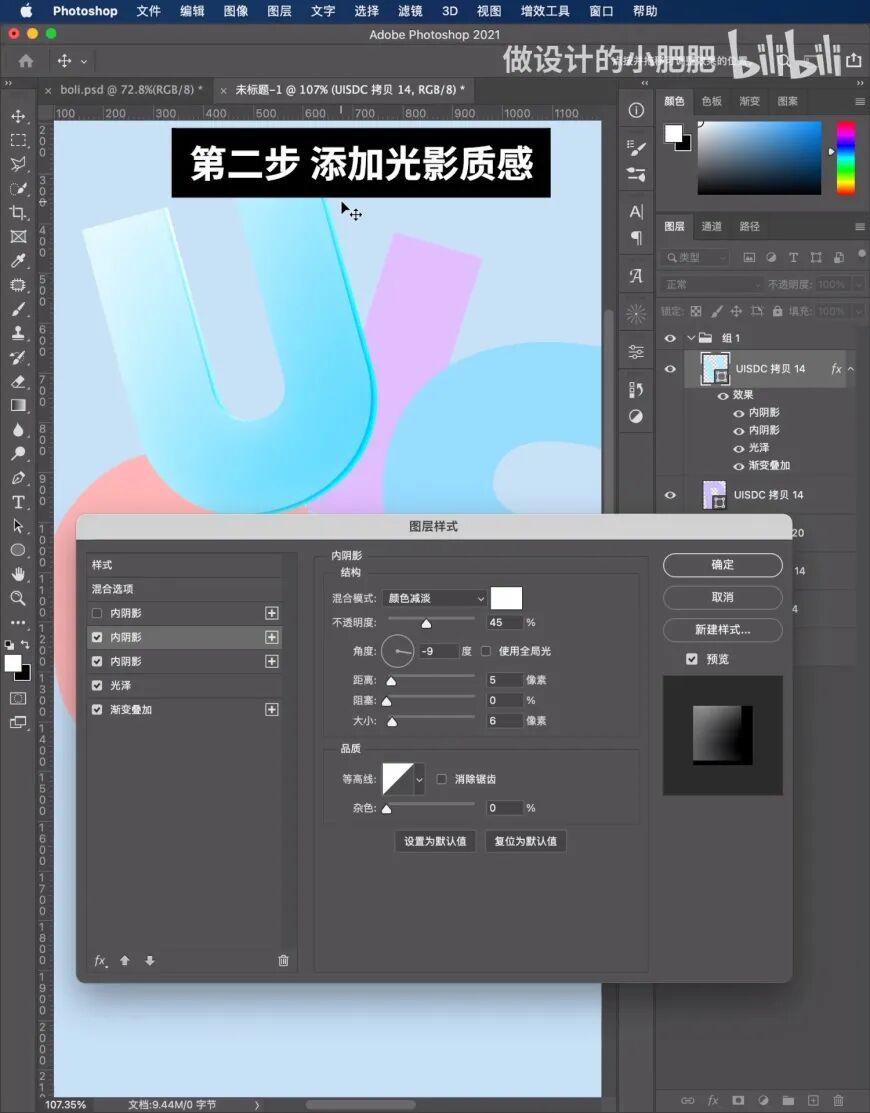Click the 不透明度 opacity slider handle

[x=426, y=624]
